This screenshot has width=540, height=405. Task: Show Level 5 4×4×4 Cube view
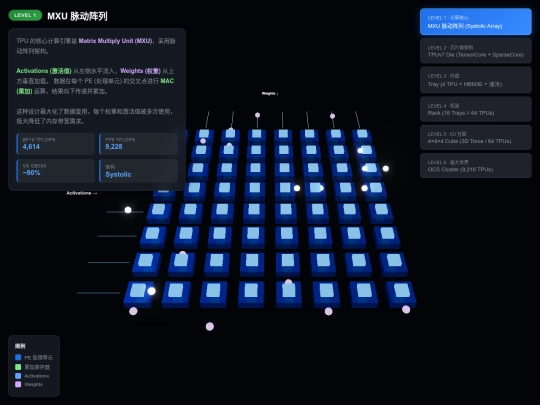pyautogui.click(x=476, y=138)
